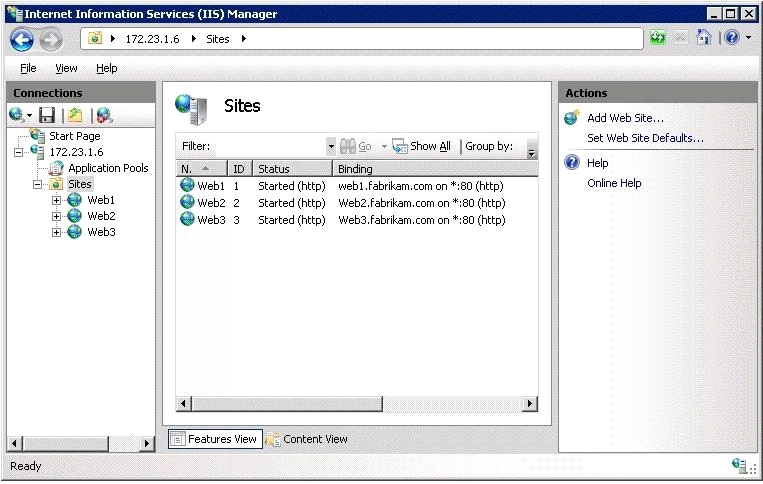Click the right arrow of Sites list scrollbar
The width and height of the screenshot is (763, 484).
[x=529, y=403]
